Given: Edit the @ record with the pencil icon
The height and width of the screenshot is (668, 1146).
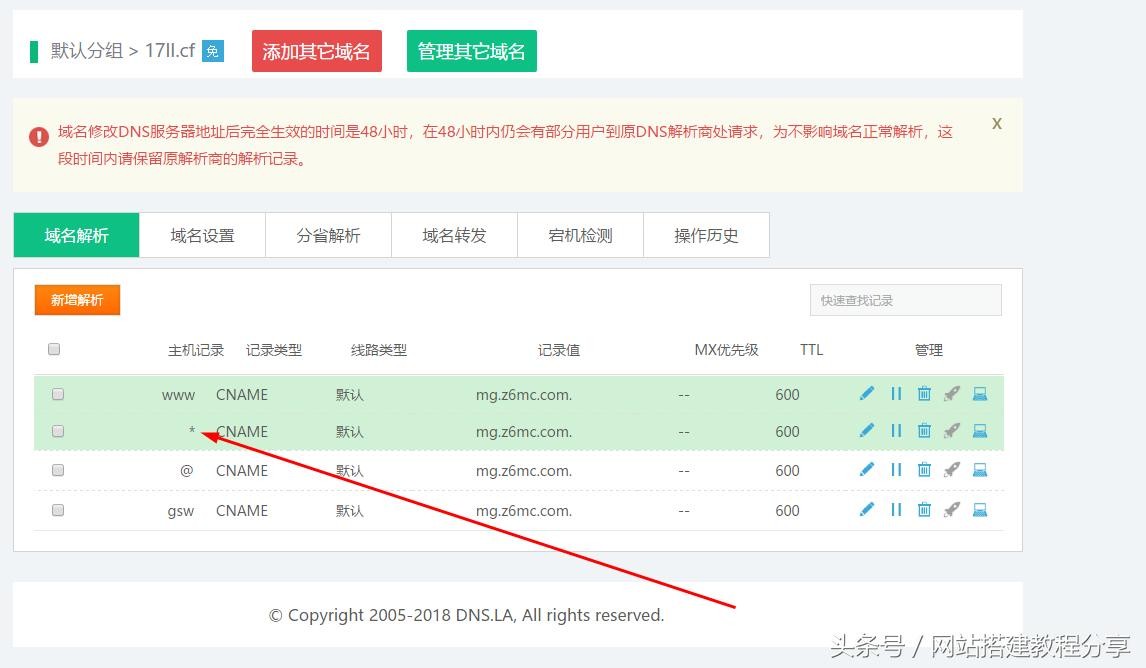Looking at the screenshot, I should (867, 470).
